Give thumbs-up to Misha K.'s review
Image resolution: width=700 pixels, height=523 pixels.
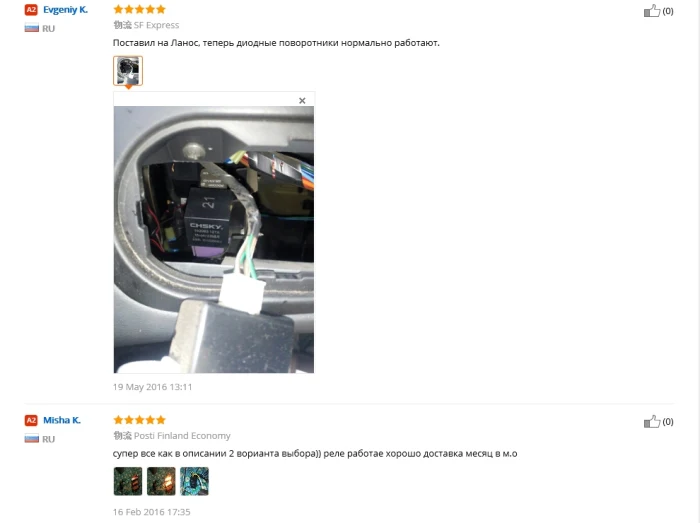click(x=652, y=421)
